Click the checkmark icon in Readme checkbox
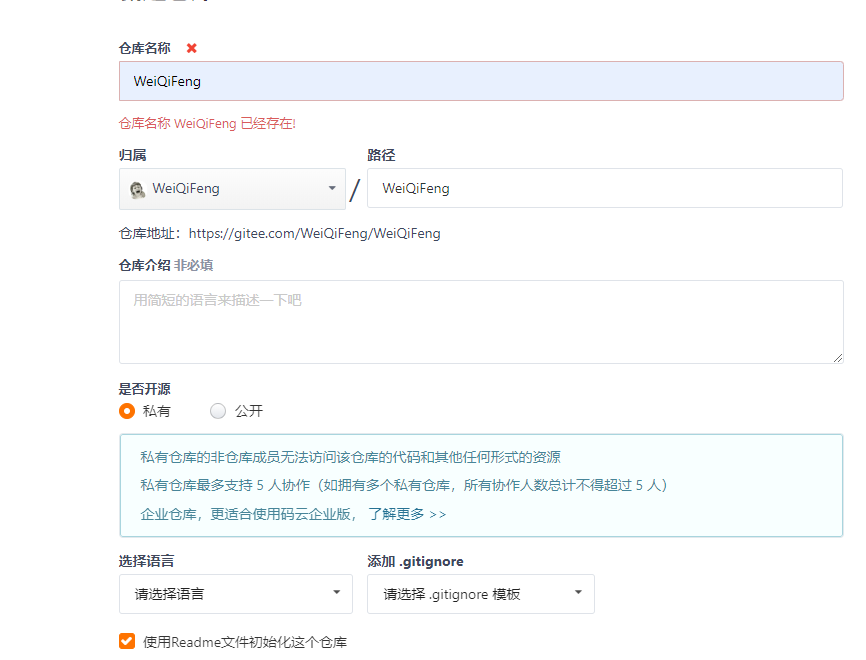This screenshot has width=866, height=660. [126, 643]
